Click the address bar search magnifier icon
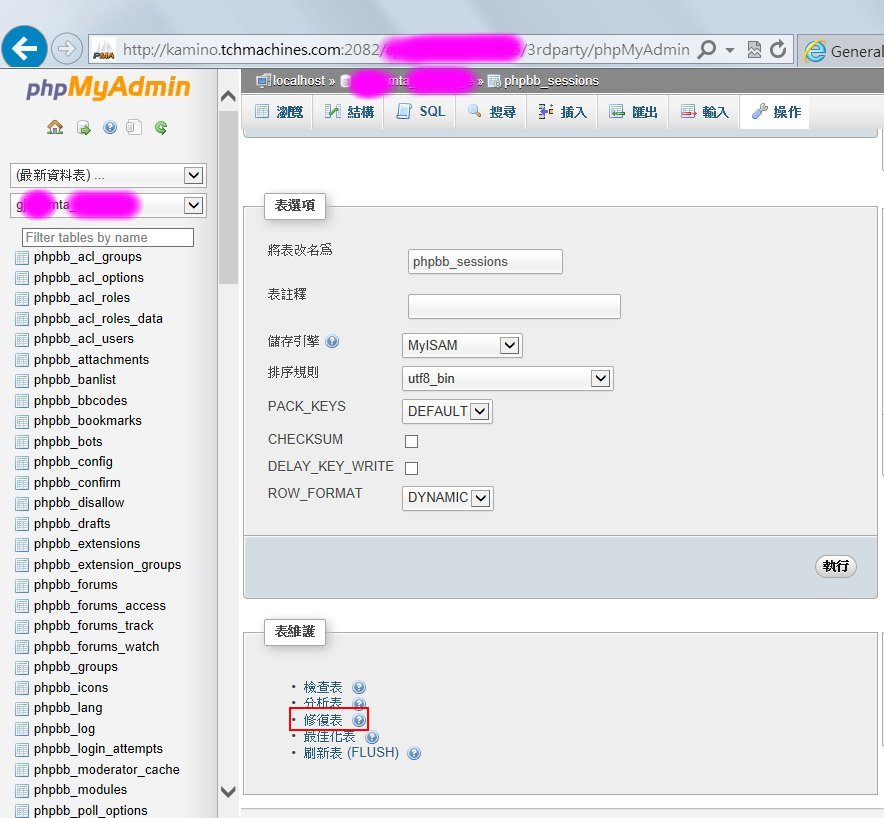The height and width of the screenshot is (818, 884). pos(706,50)
